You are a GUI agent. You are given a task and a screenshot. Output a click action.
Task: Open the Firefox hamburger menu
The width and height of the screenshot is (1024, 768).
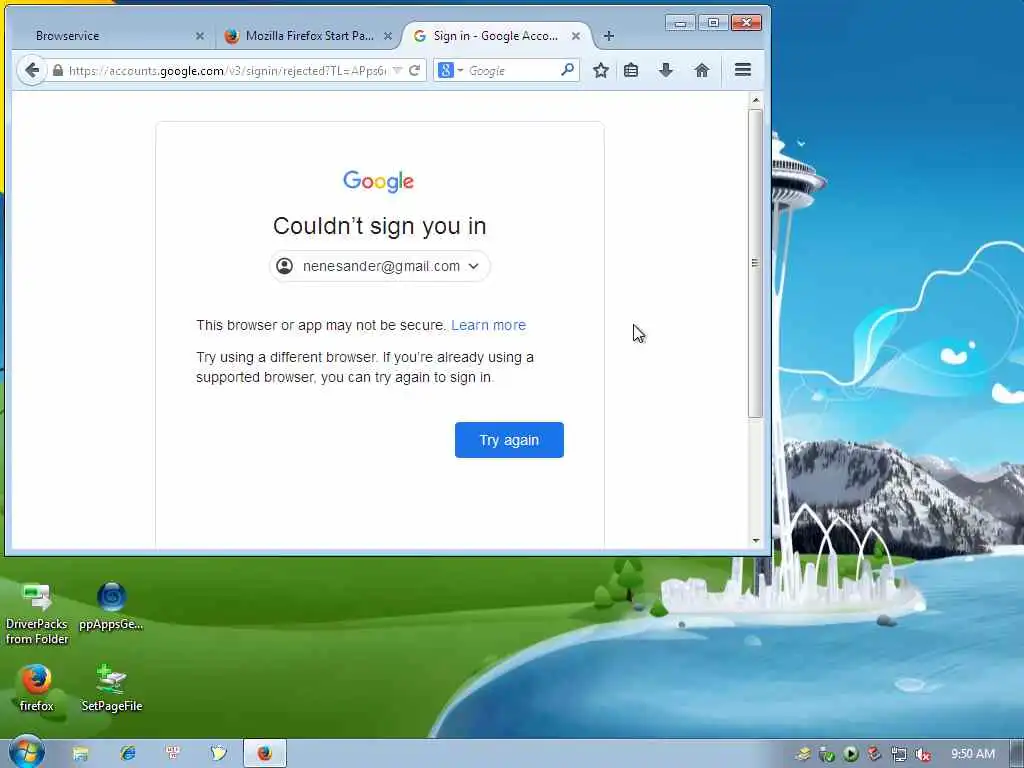pyautogui.click(x=743, y=70)
